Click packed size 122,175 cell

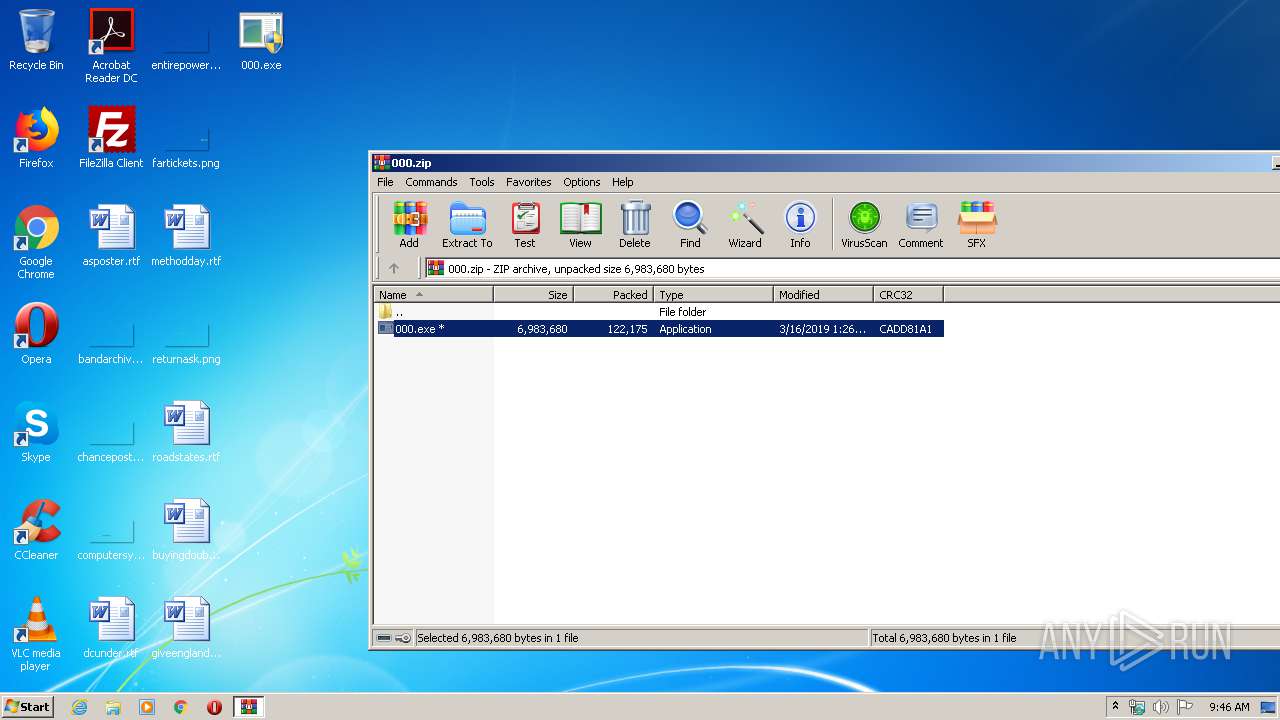pyautogui.click(x=627, y=329)
